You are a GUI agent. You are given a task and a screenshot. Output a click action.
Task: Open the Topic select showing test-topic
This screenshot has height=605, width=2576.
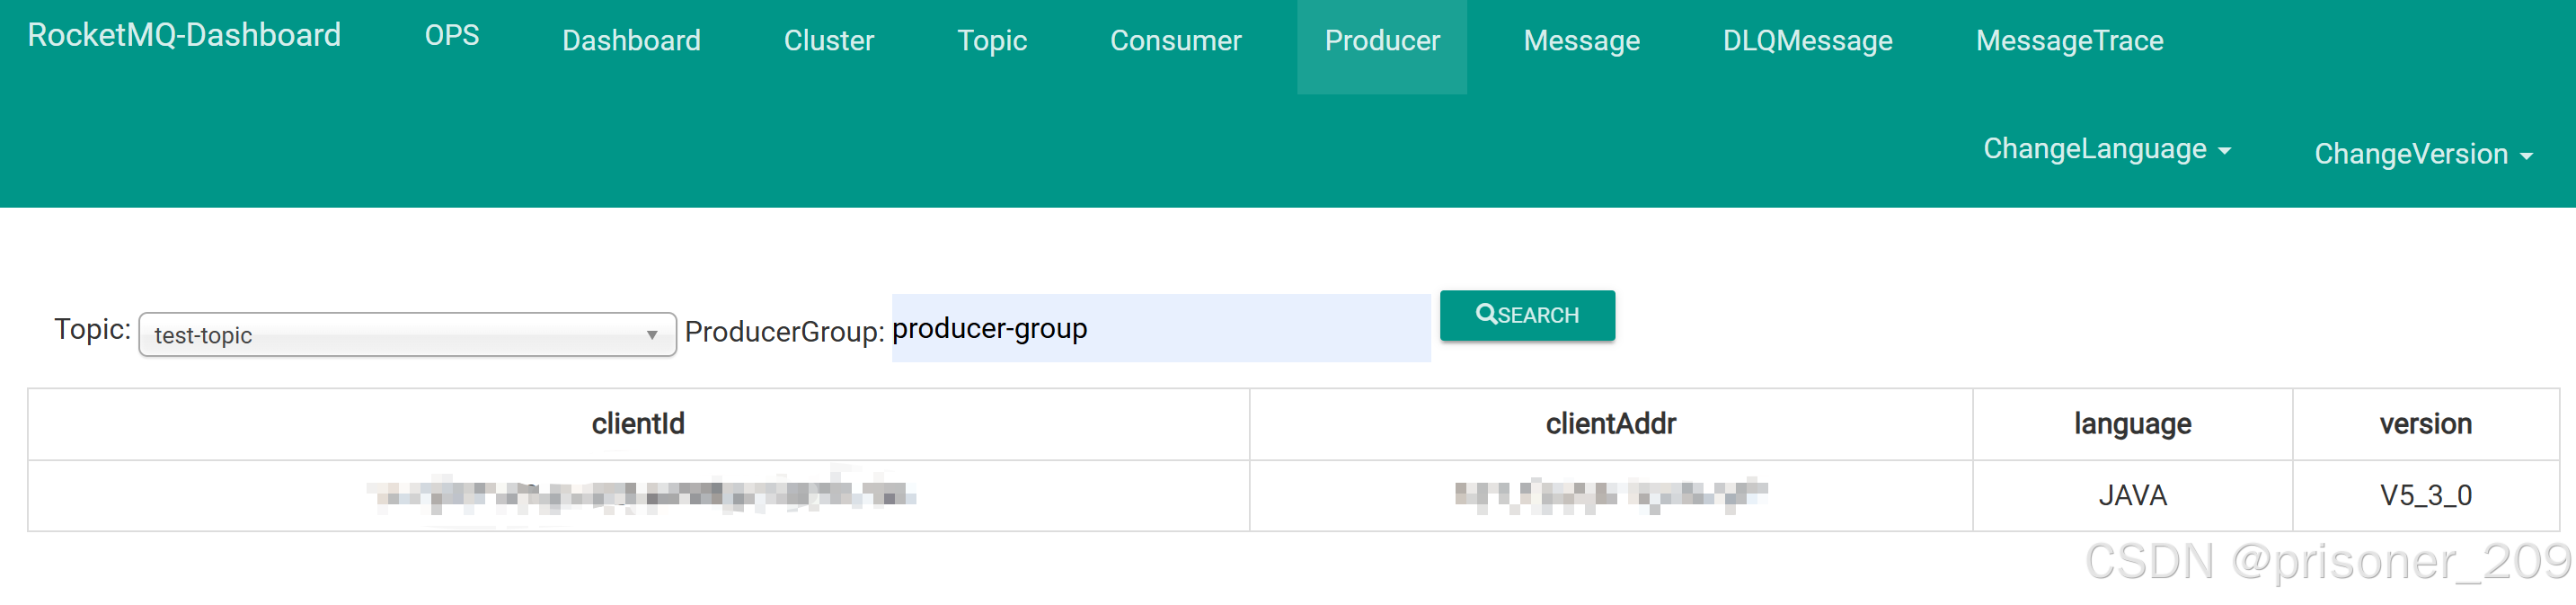pyautogui.click(x=407, y=335)
